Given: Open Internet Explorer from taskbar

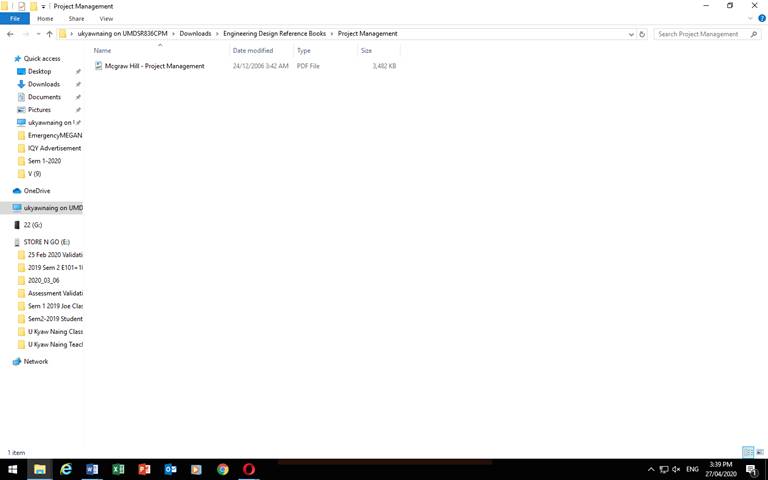Looking at the screenshot, I should point(66,469).
